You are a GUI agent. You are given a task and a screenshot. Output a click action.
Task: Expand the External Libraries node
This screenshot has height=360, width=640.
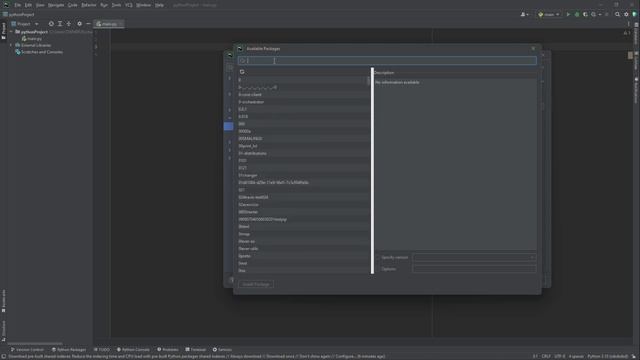(x=11, y=45)
